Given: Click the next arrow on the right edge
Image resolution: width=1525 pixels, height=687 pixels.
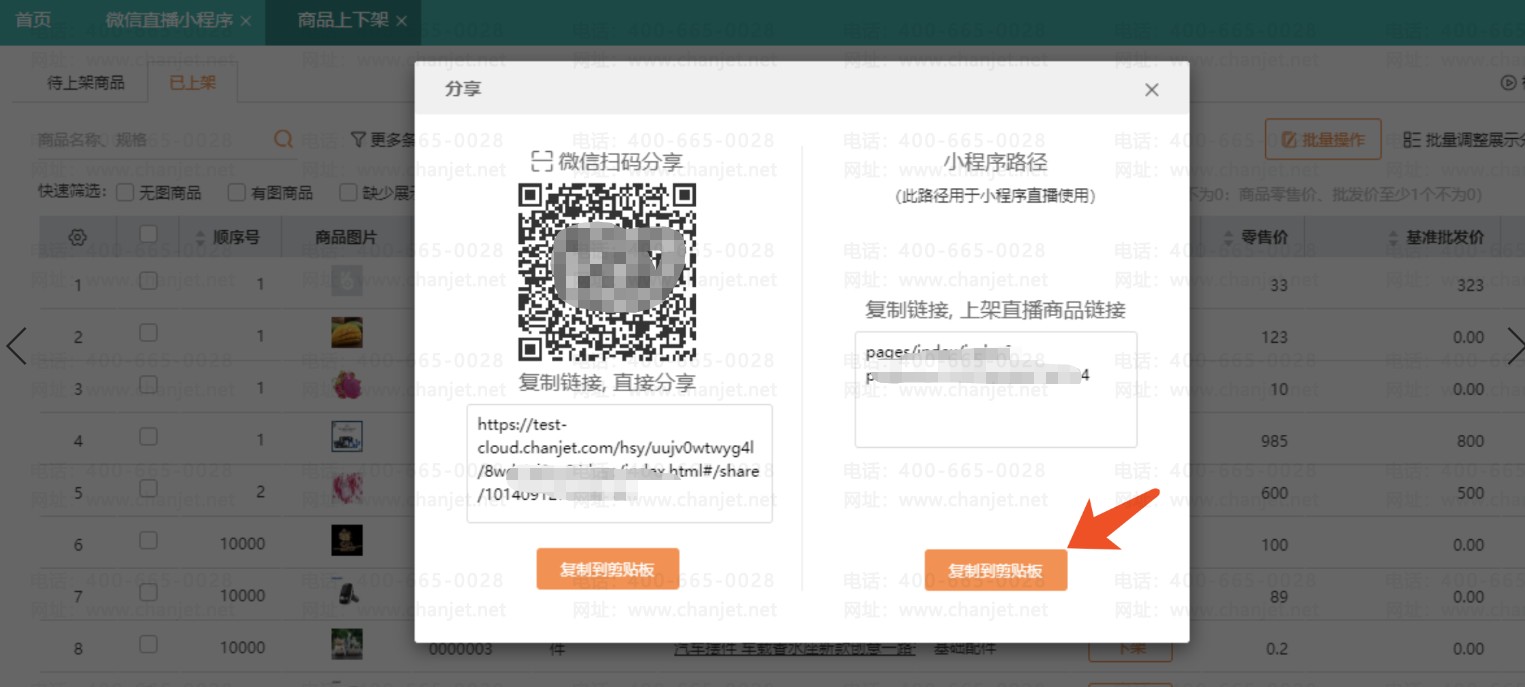Looking at the screenshot, I should [x=1514, y=345].
